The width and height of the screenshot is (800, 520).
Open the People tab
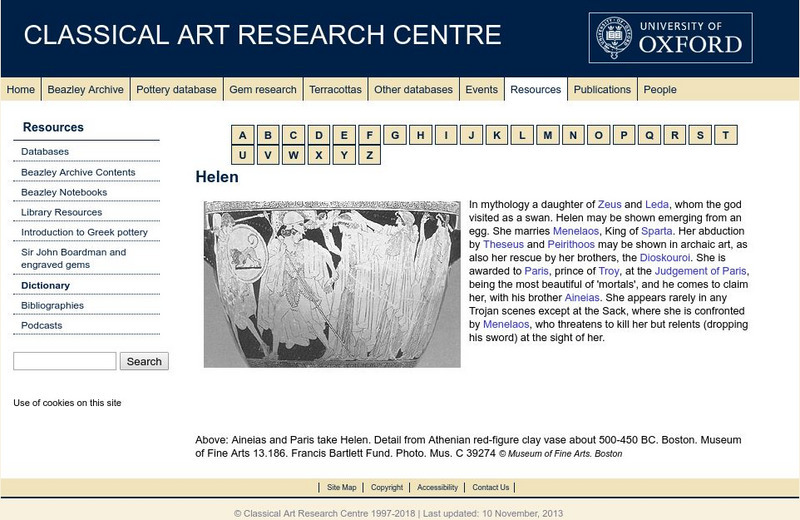660,90
